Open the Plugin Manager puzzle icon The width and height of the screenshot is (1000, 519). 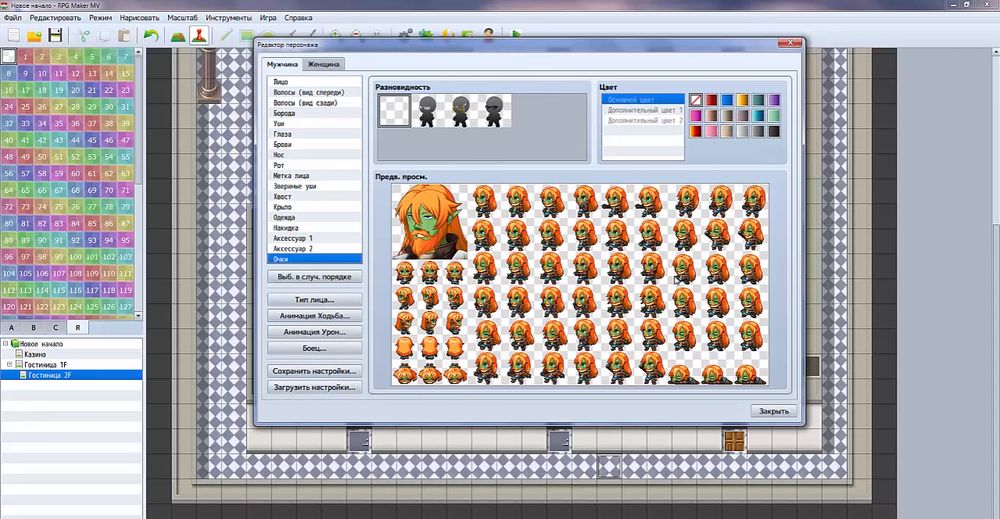(x=426, y=34)
